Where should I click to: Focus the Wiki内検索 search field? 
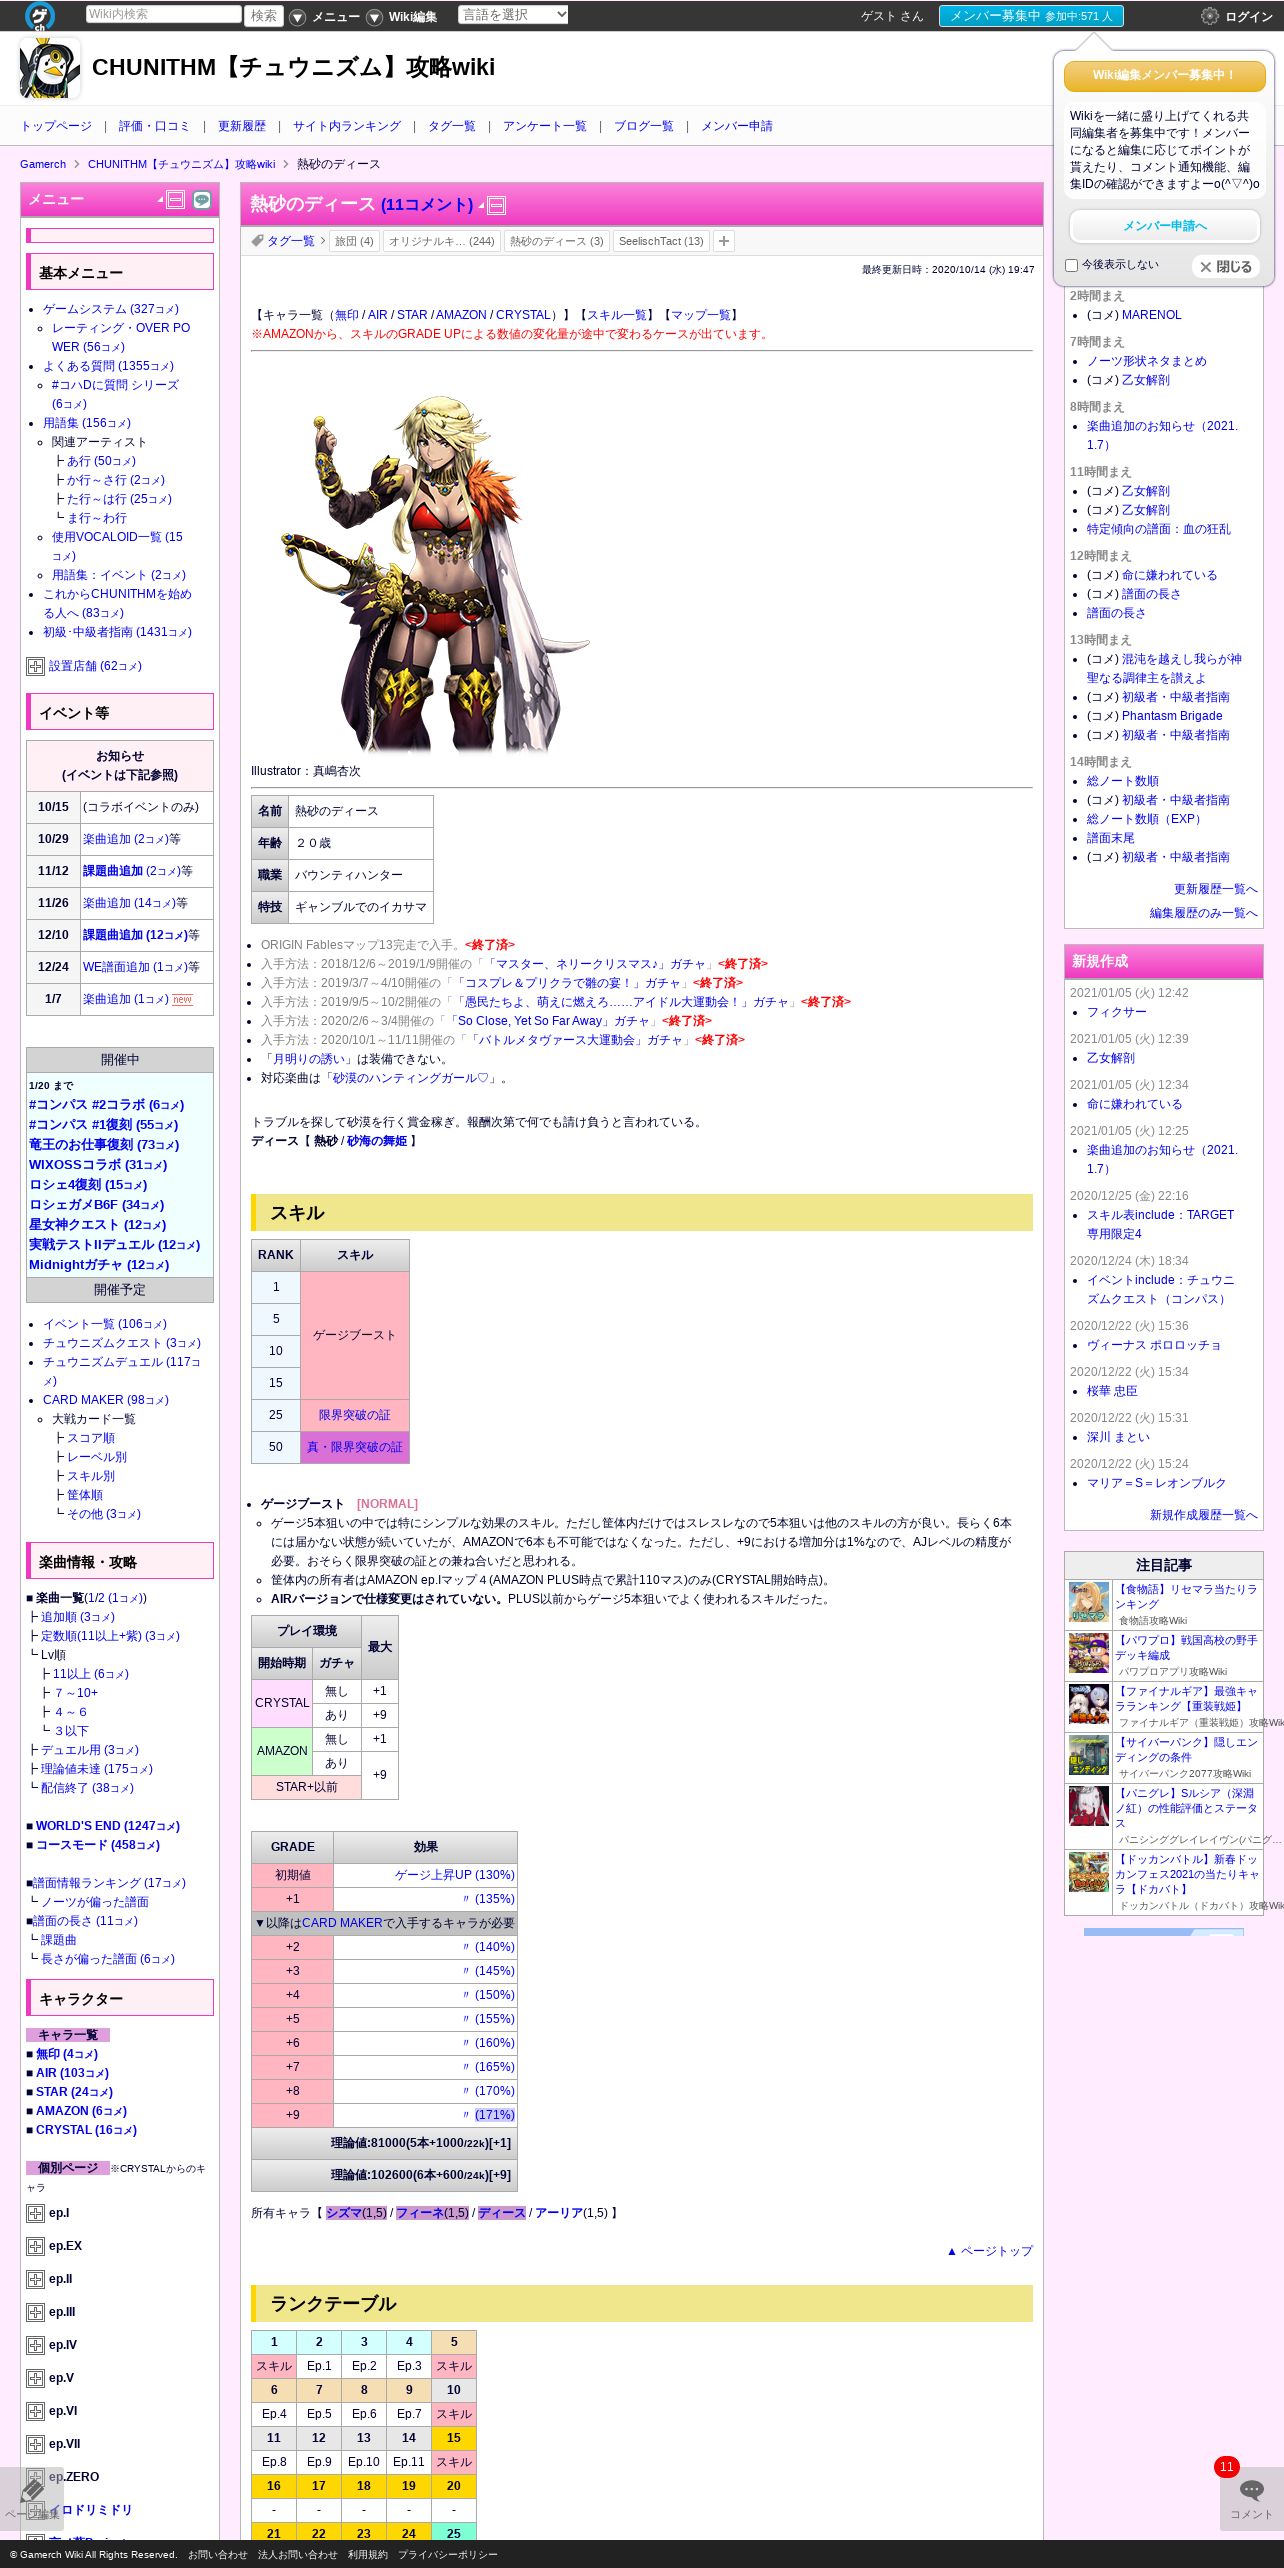click(x=163, y=14)
